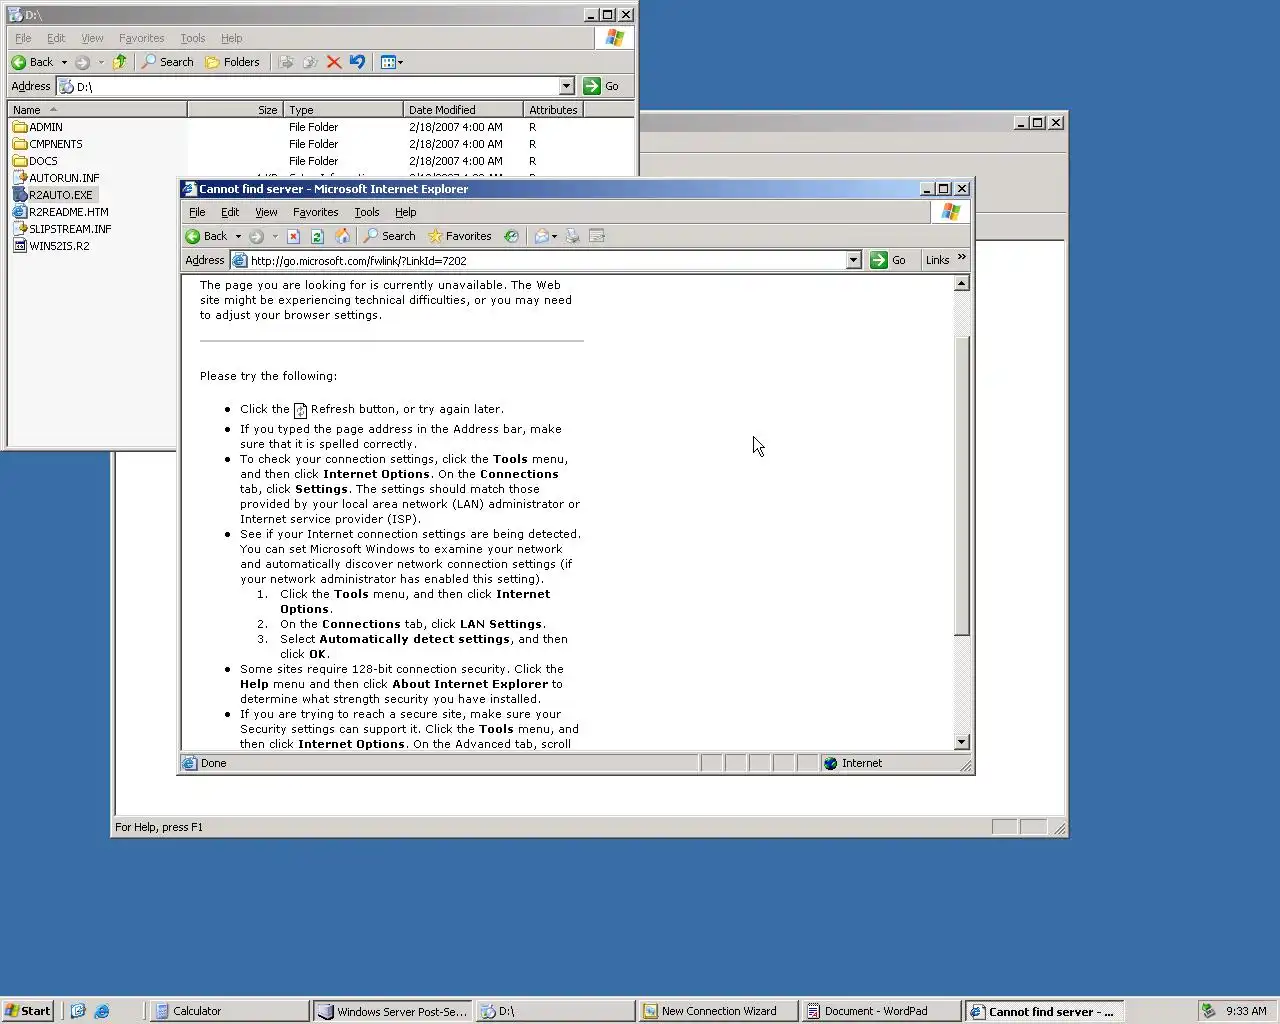Open Views button in Explorer toolbar
This screenshot has height=1024, width=1280.
pos(391,62)
